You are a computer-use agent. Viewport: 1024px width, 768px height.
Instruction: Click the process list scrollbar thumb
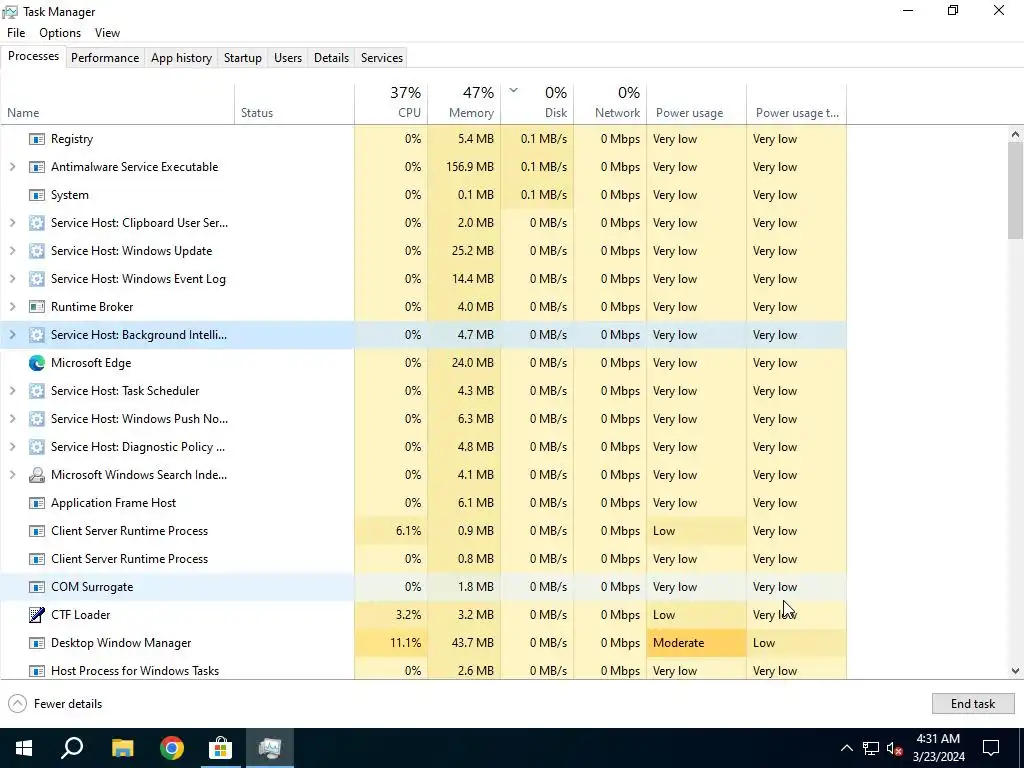point(1015,191)
